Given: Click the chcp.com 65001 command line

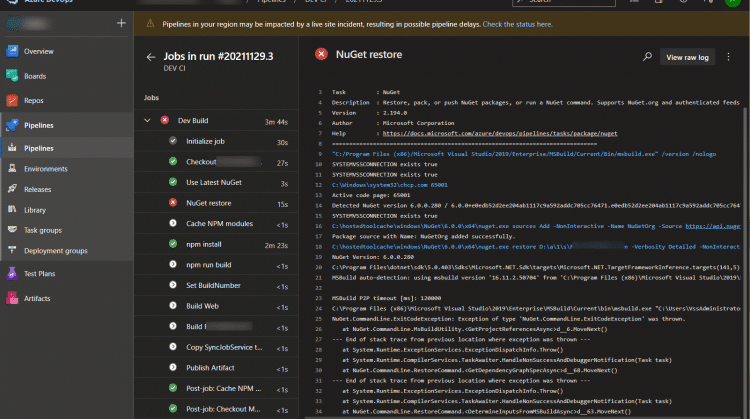Looking at the screenshot, I should click(390, 185).
